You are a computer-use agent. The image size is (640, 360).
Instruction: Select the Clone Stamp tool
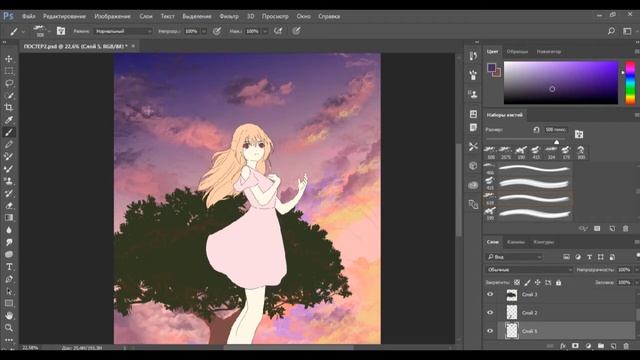tap(9, 181)
